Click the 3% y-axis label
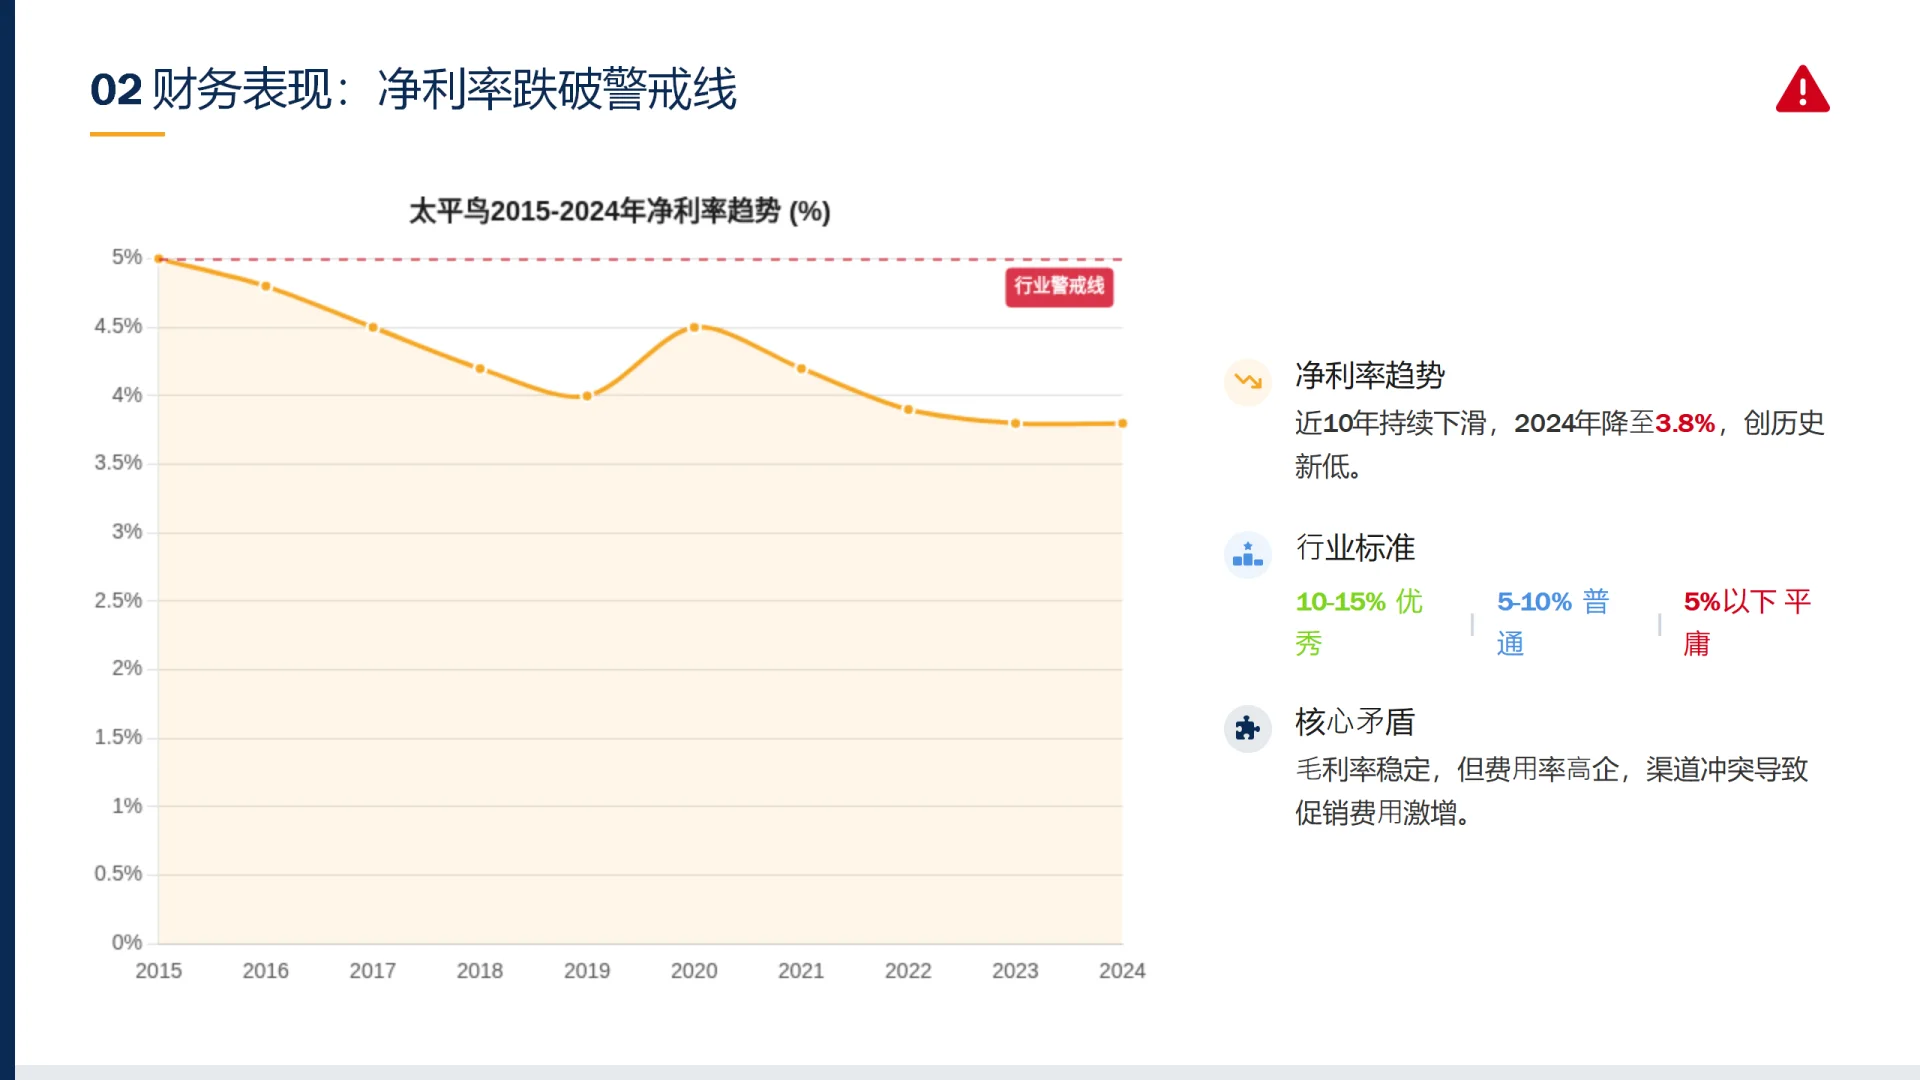Image resolution: width=1920 pixels, height=1080 pixels. click(127, 533)
